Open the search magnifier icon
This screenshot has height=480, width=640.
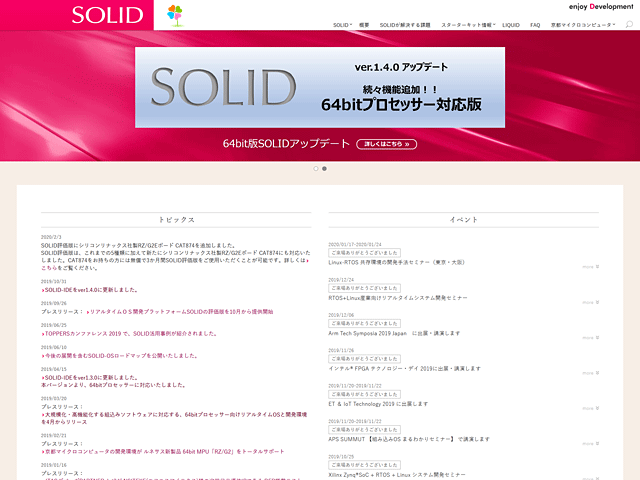click(x=629, y=24)
